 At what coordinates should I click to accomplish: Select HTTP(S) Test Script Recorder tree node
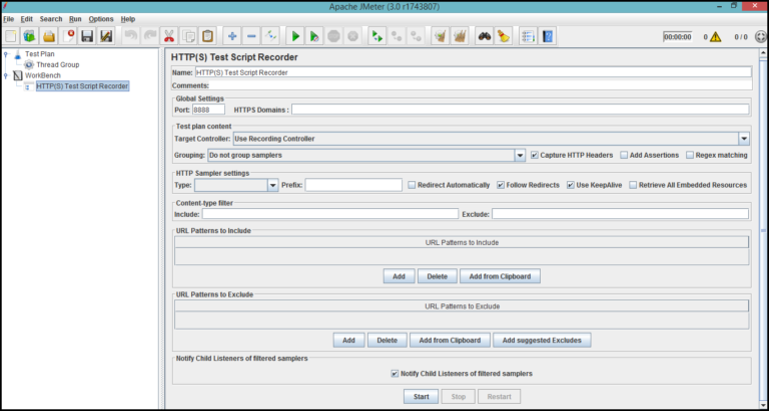coord(82,86)
